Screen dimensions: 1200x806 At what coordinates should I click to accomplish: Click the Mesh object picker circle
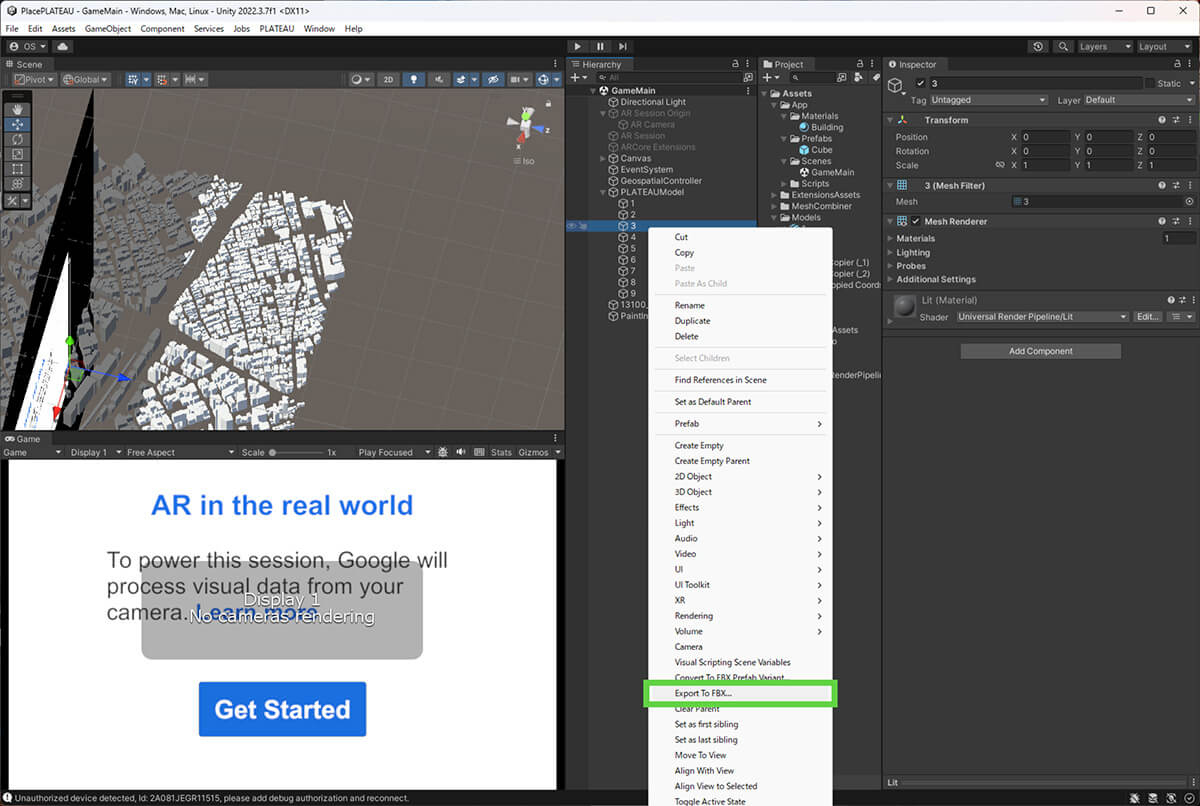click(1189, 202)
